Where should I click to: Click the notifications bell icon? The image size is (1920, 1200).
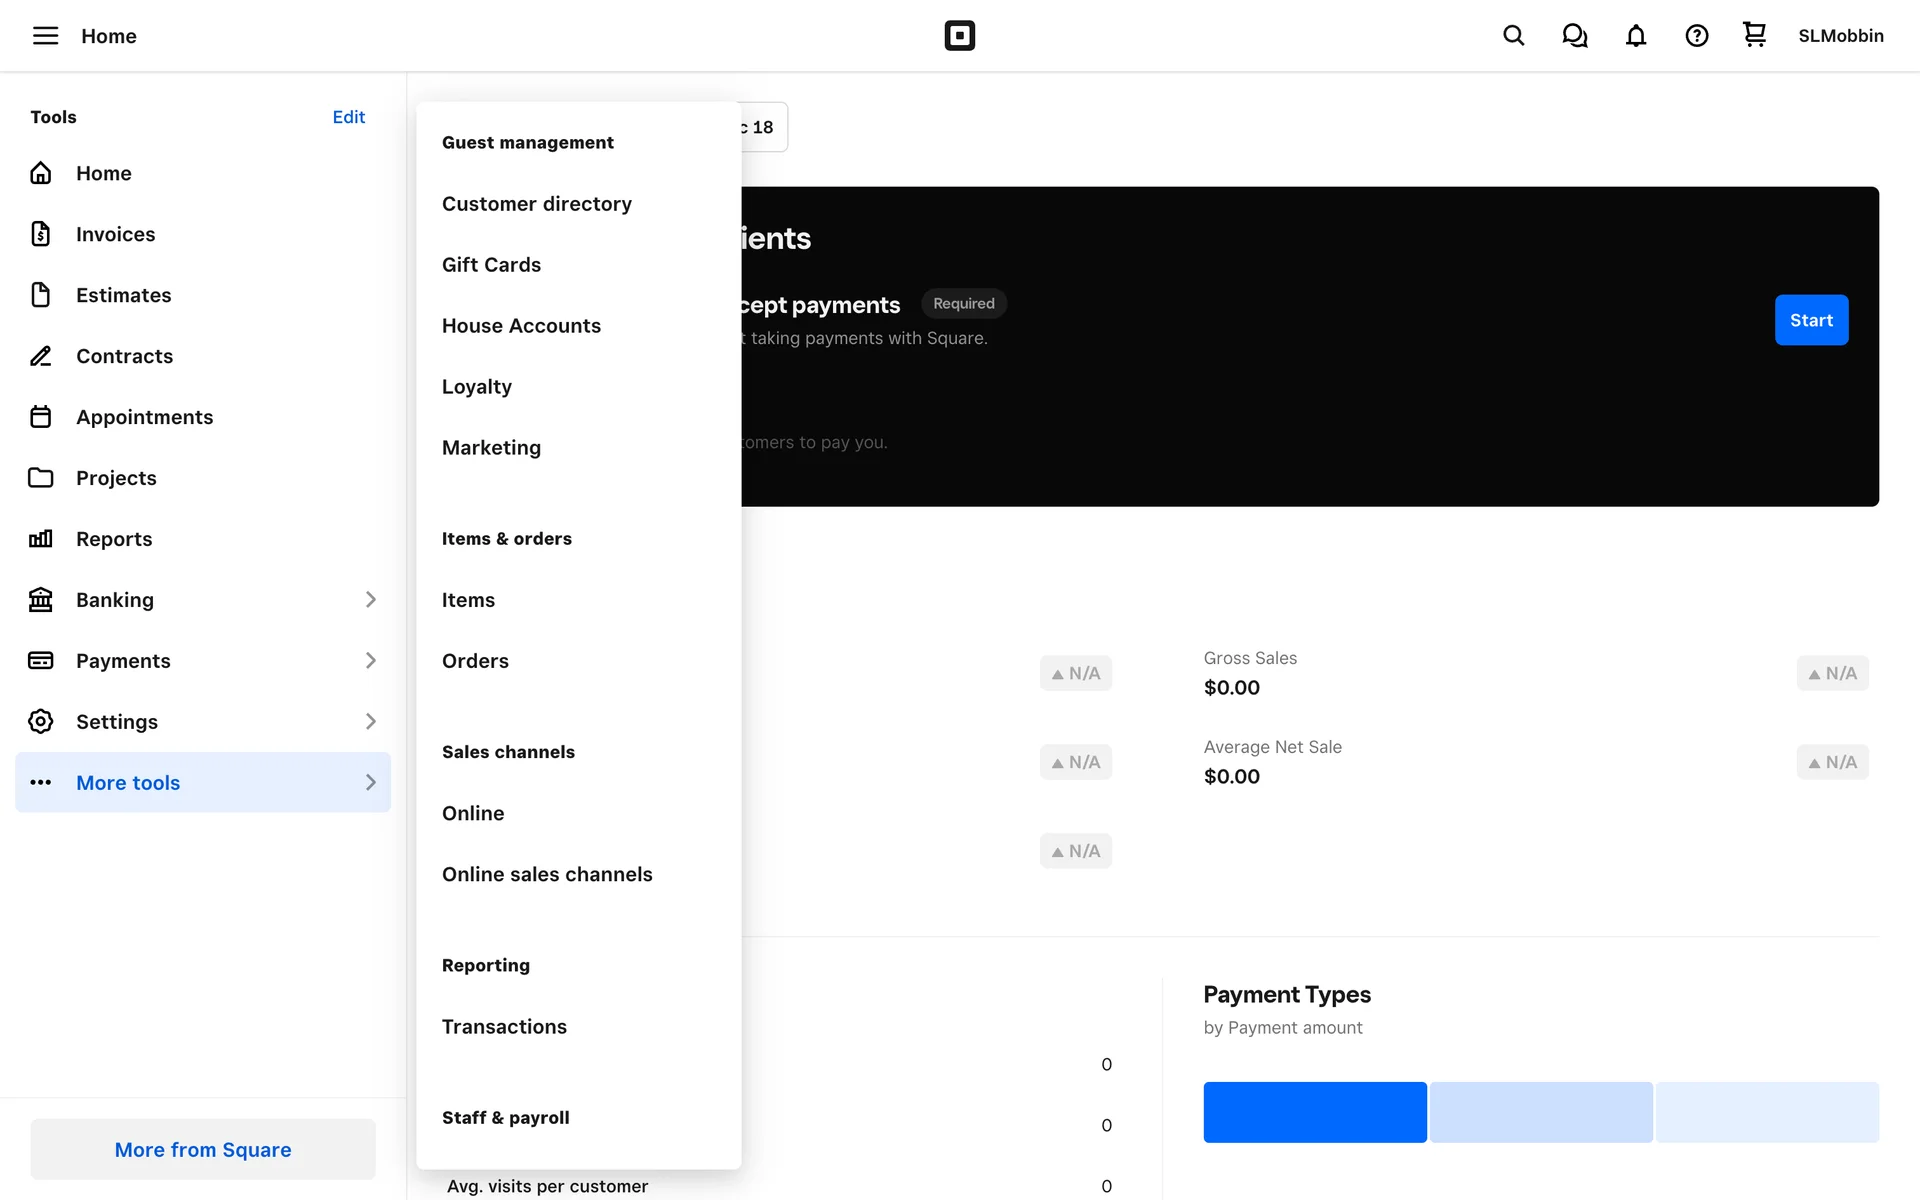pos(1635,36)
